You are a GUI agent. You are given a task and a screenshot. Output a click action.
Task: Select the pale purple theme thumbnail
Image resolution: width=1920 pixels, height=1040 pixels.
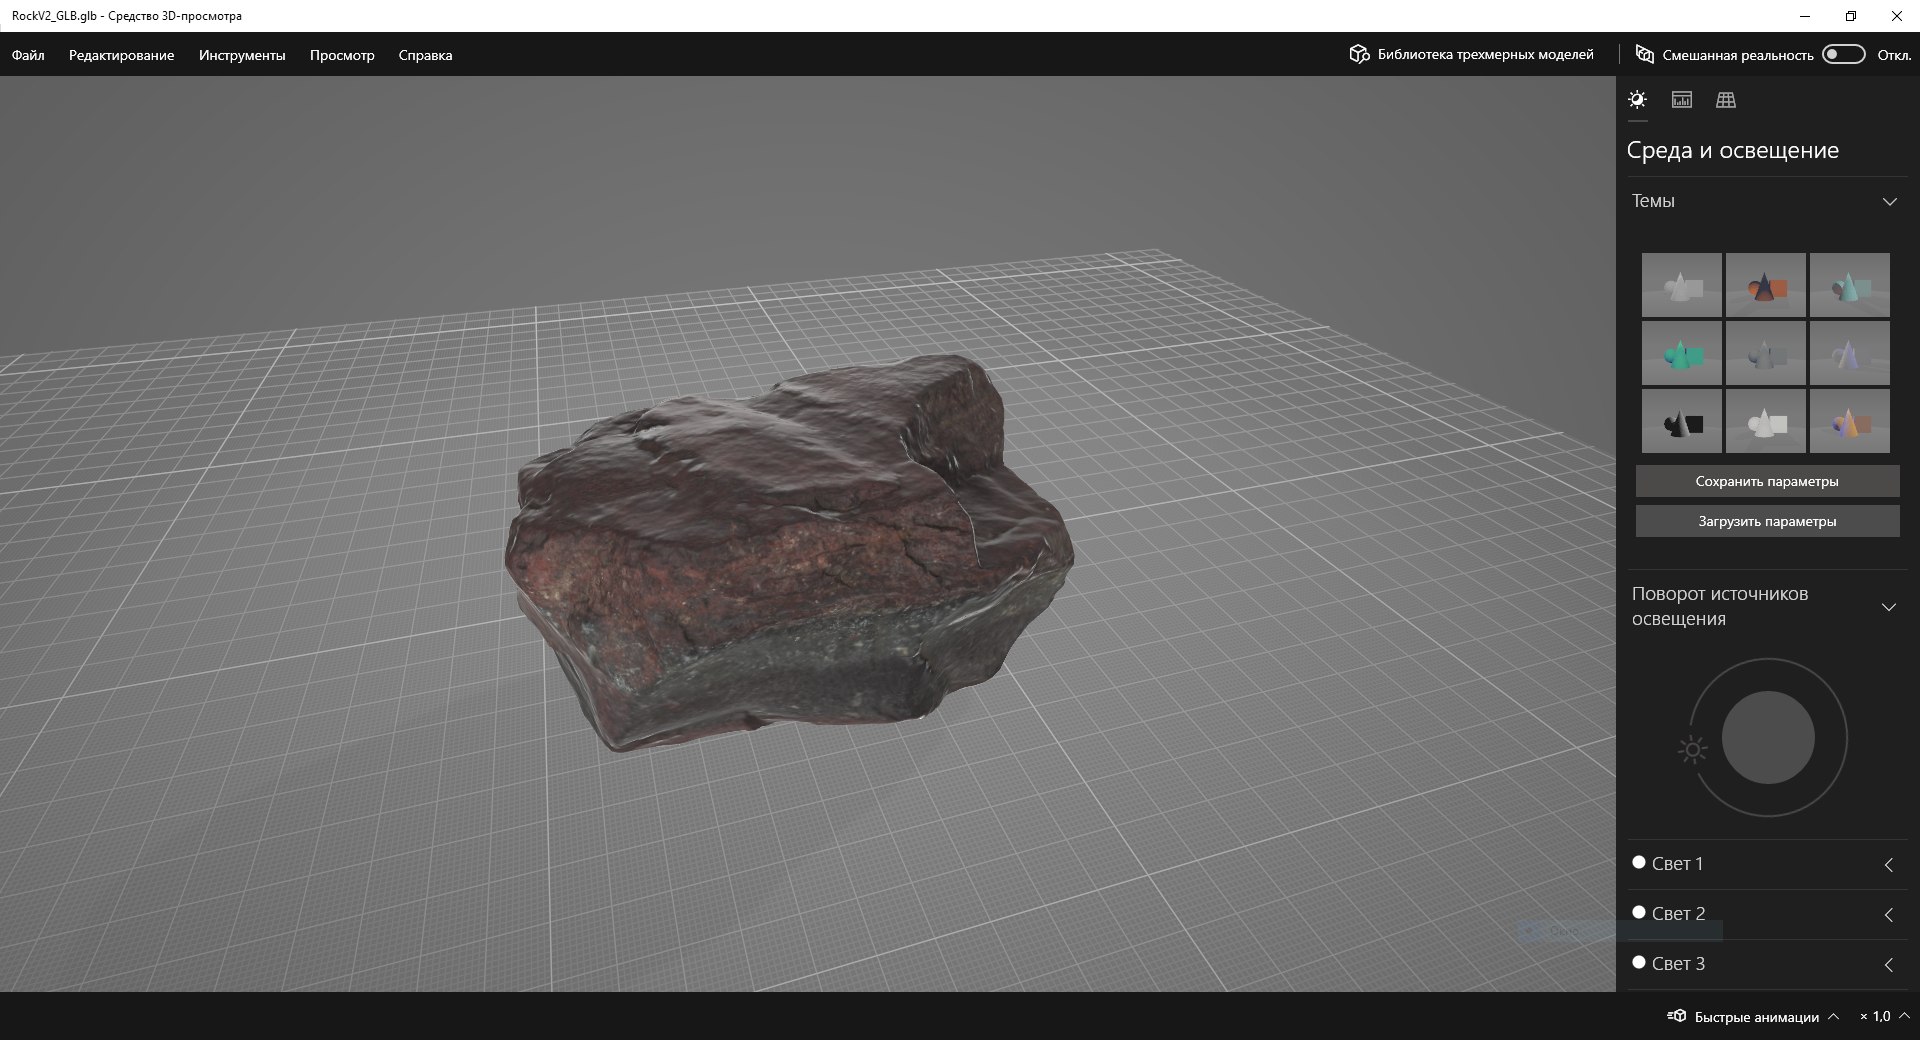click(x=1850, y=353)
